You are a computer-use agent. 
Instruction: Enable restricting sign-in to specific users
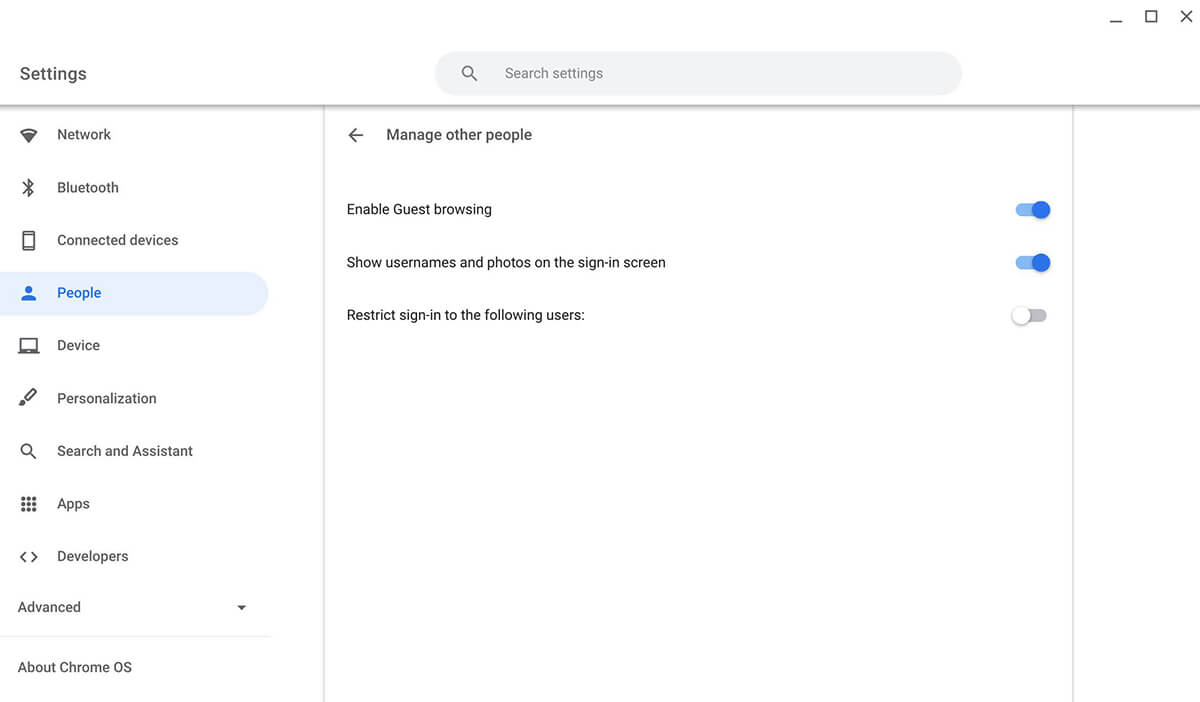[1029, 314]
